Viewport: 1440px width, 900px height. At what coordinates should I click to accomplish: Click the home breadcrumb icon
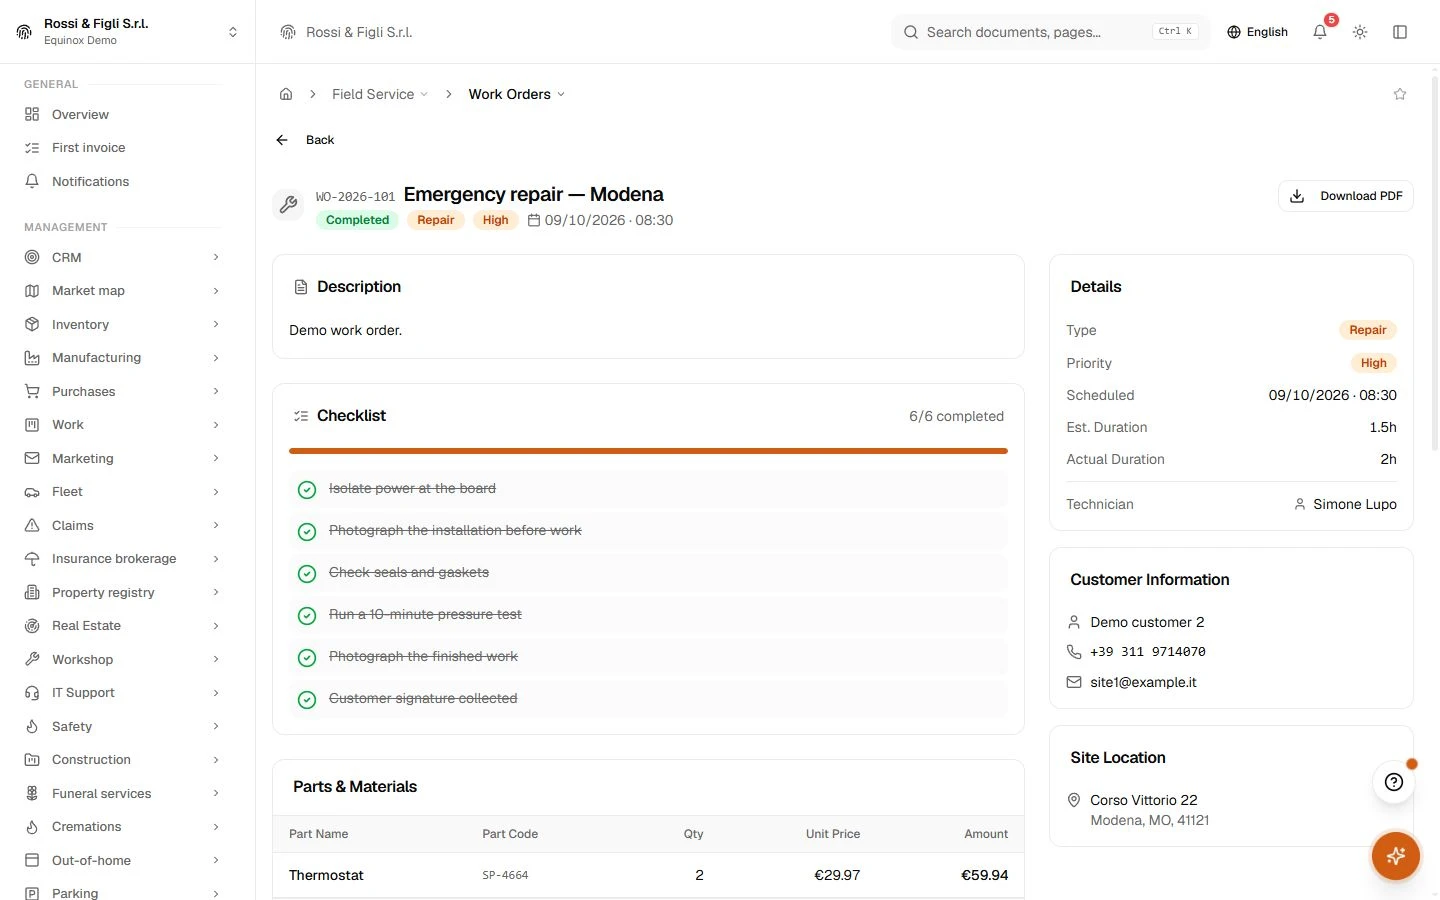(x=286, y=94)
